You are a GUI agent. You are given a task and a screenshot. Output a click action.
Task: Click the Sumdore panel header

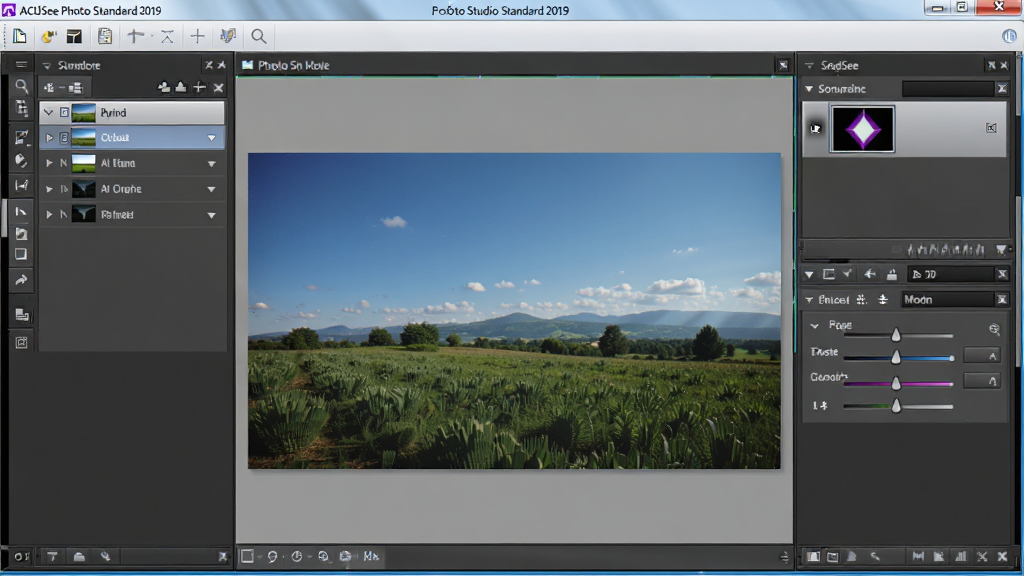tap(79, 65)
